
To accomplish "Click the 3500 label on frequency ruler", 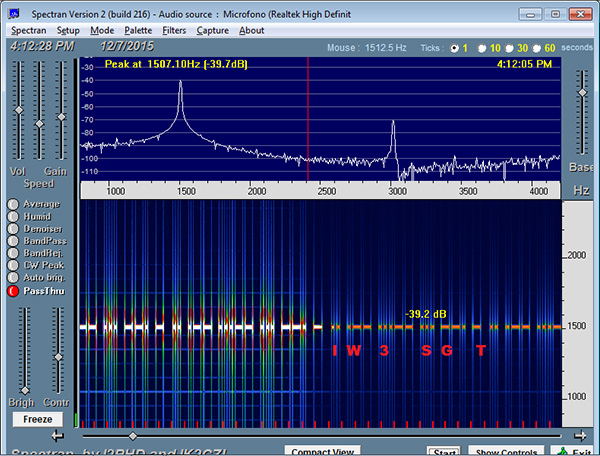I will (468, 191).
